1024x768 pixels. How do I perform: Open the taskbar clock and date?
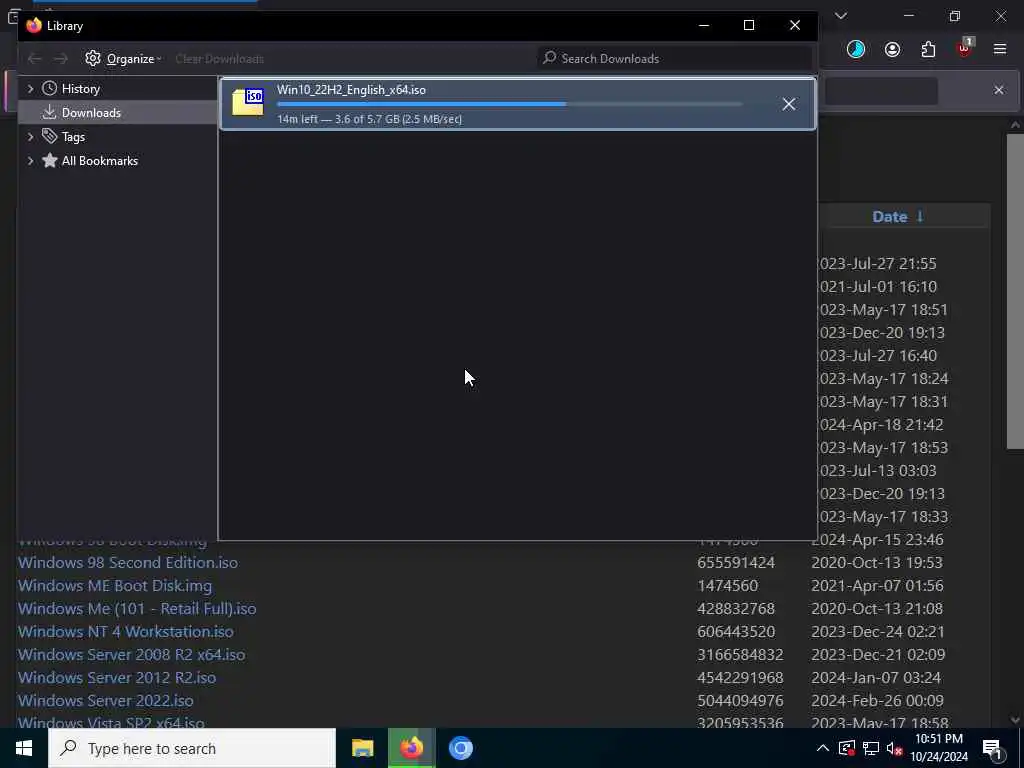coord(939,748)
